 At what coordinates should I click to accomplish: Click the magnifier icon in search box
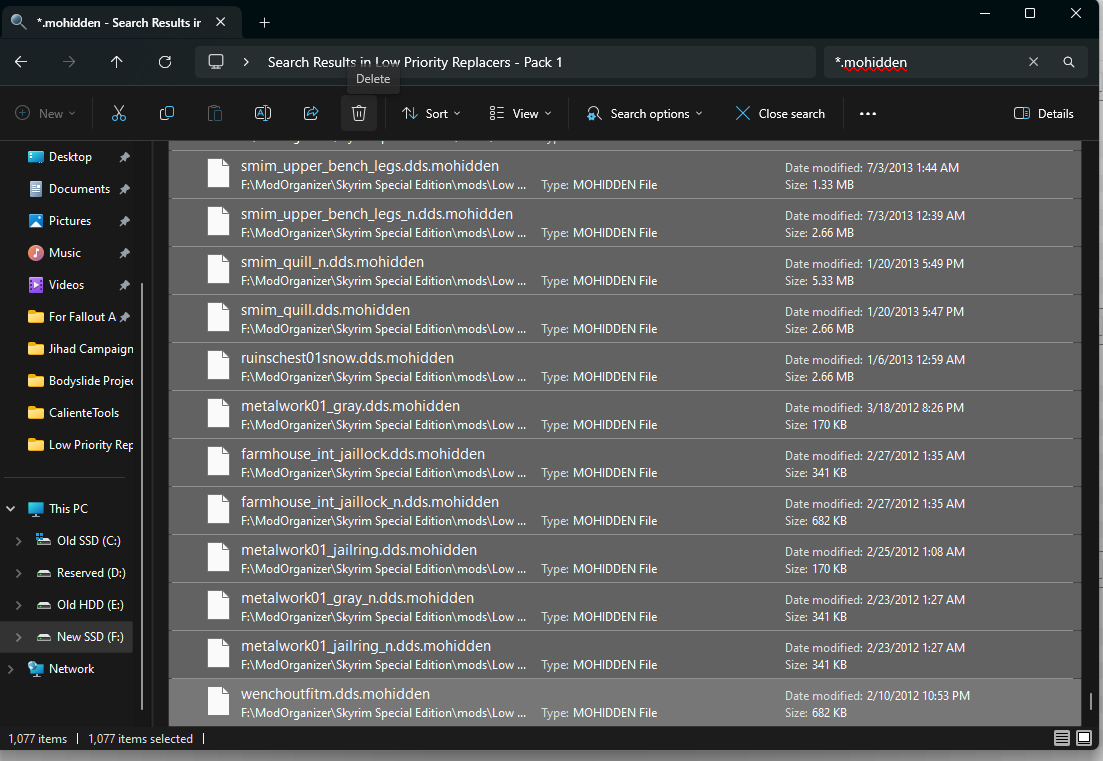pyautogui.click(x=1069, y=62)
